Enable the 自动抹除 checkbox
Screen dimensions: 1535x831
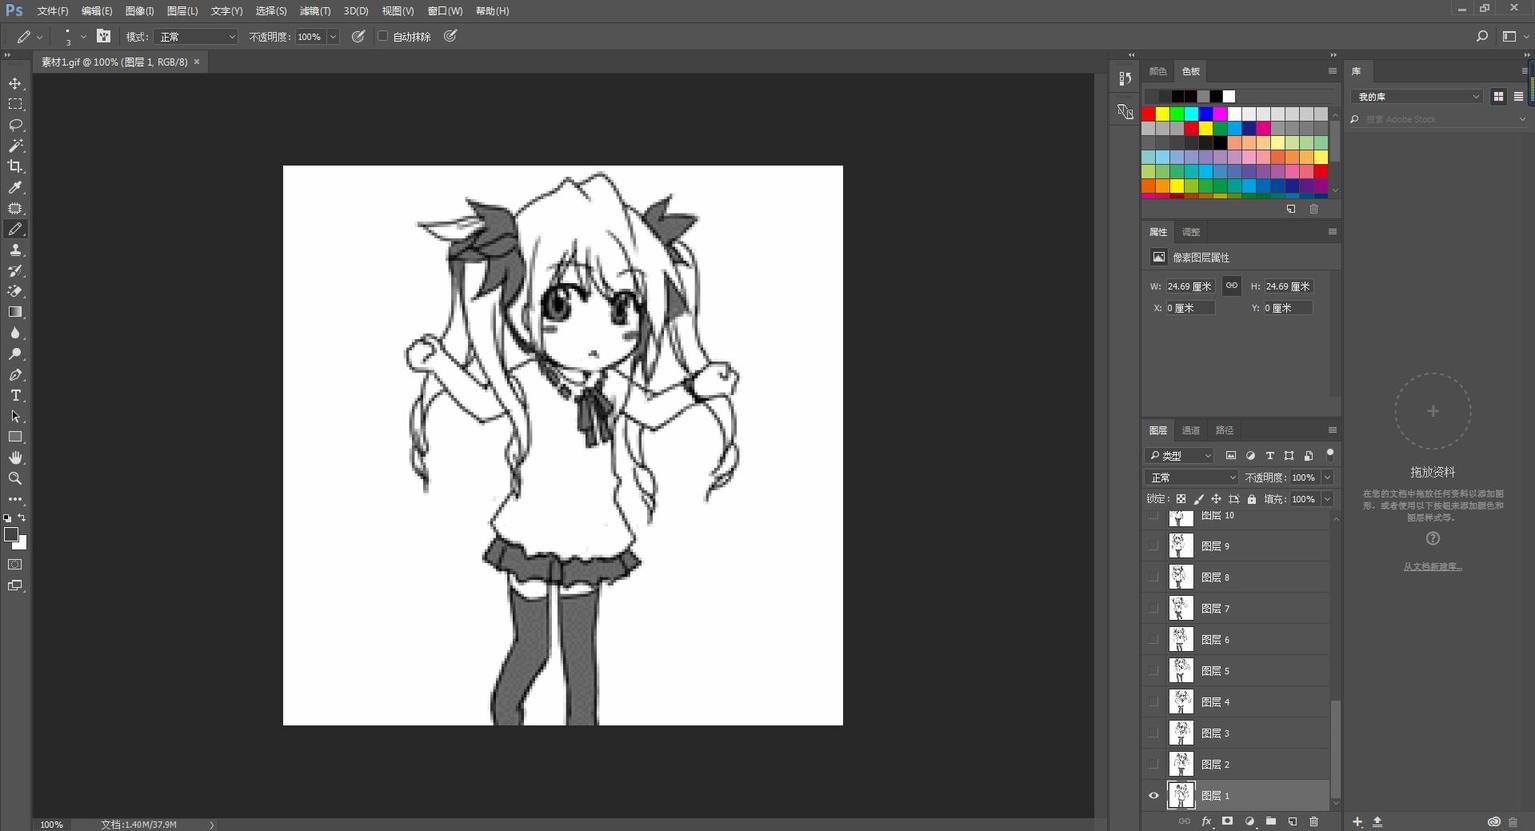(x=382, y=37)
